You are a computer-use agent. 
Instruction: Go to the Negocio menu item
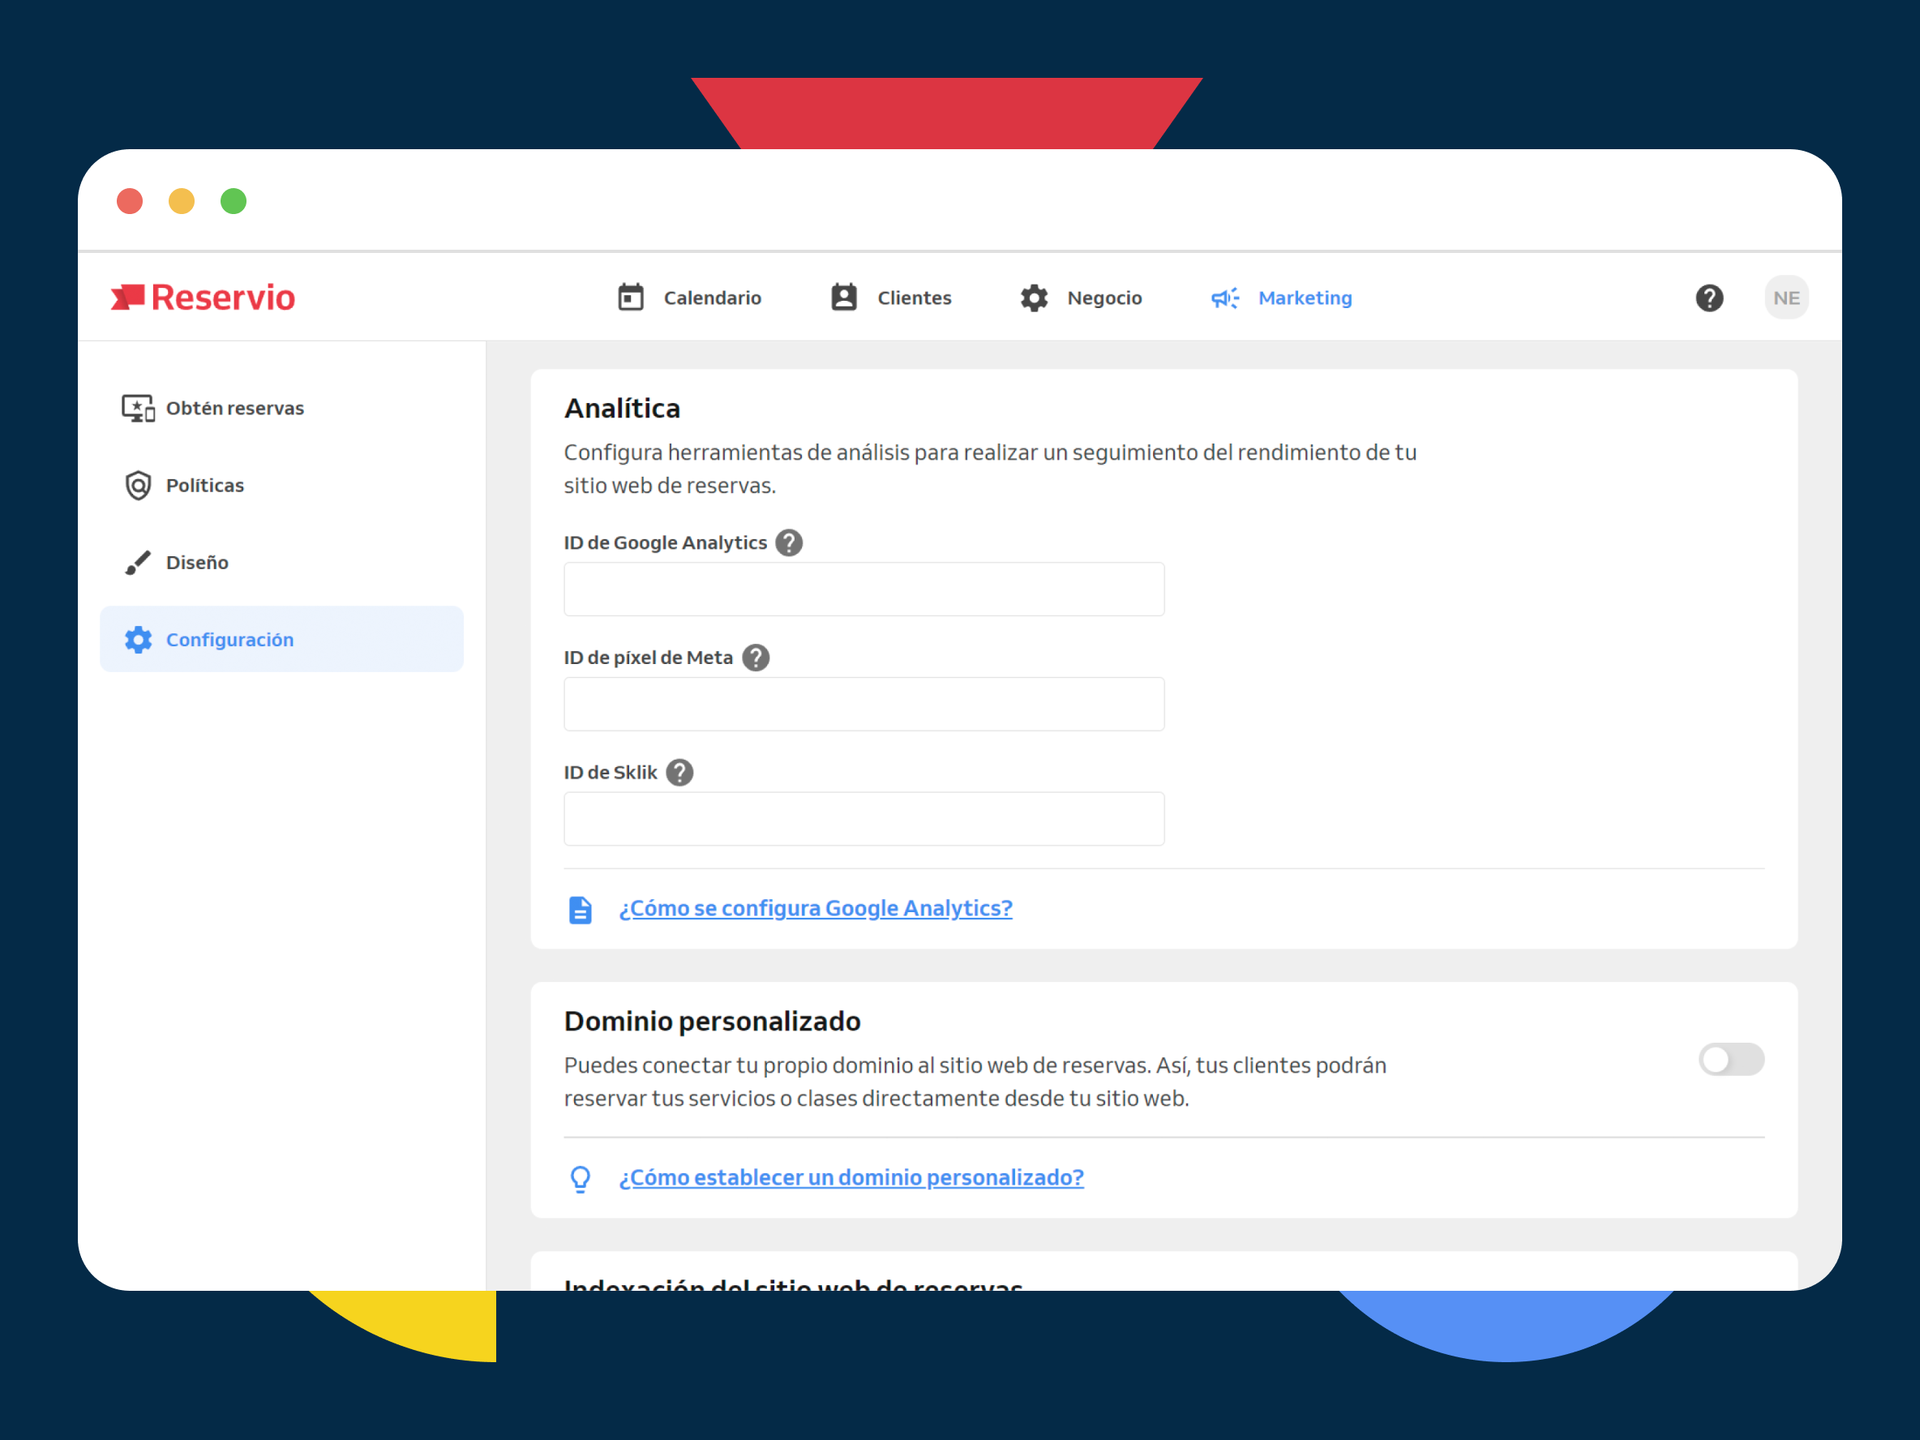pos(1104,297)
